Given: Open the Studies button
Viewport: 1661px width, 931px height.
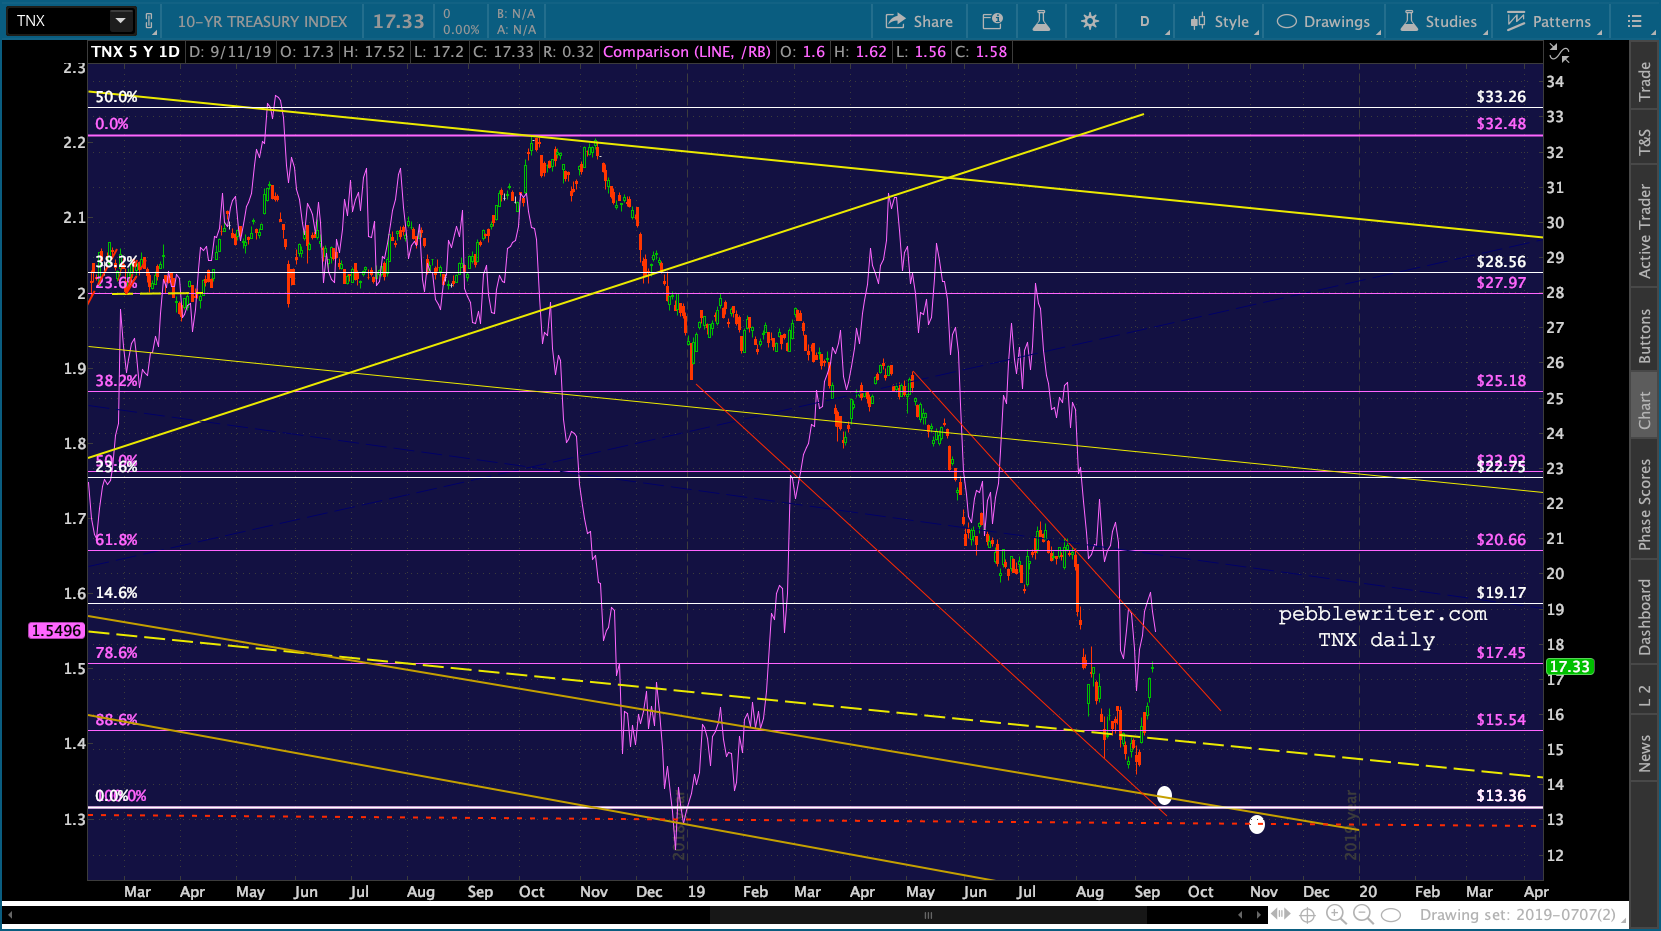Looking at the screenshot, I should click(1439, 21).
